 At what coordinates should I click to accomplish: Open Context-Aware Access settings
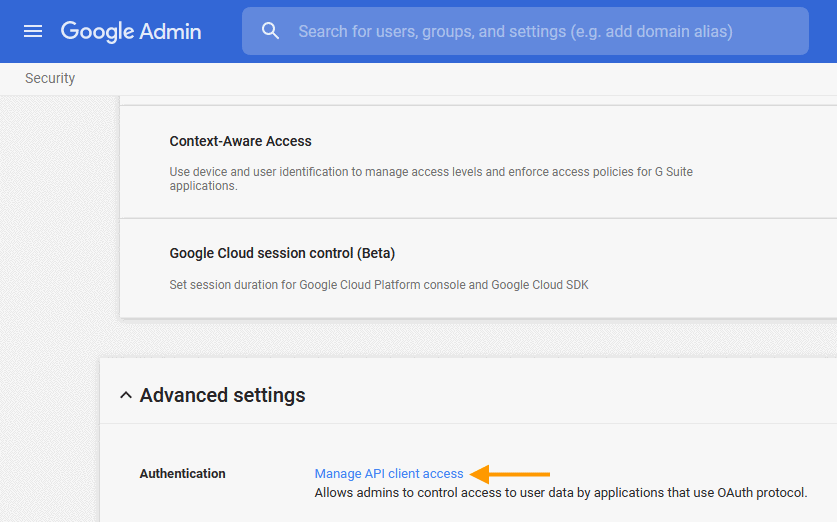(240, 141)
